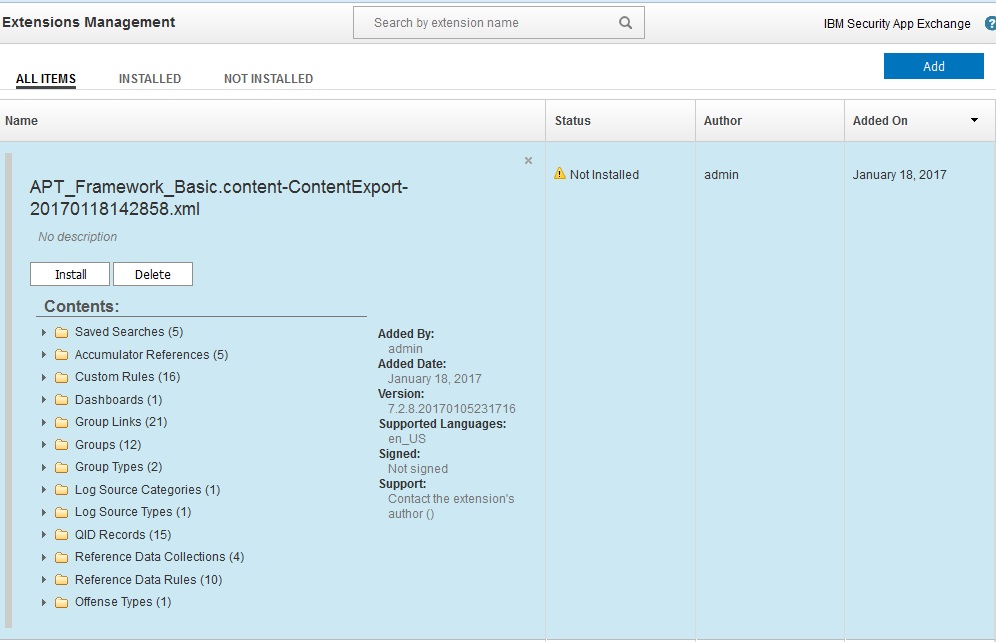Open the help question mark icon
This screenshot has width=996, height=642.
pyautogui.click(x=989, y=23)
